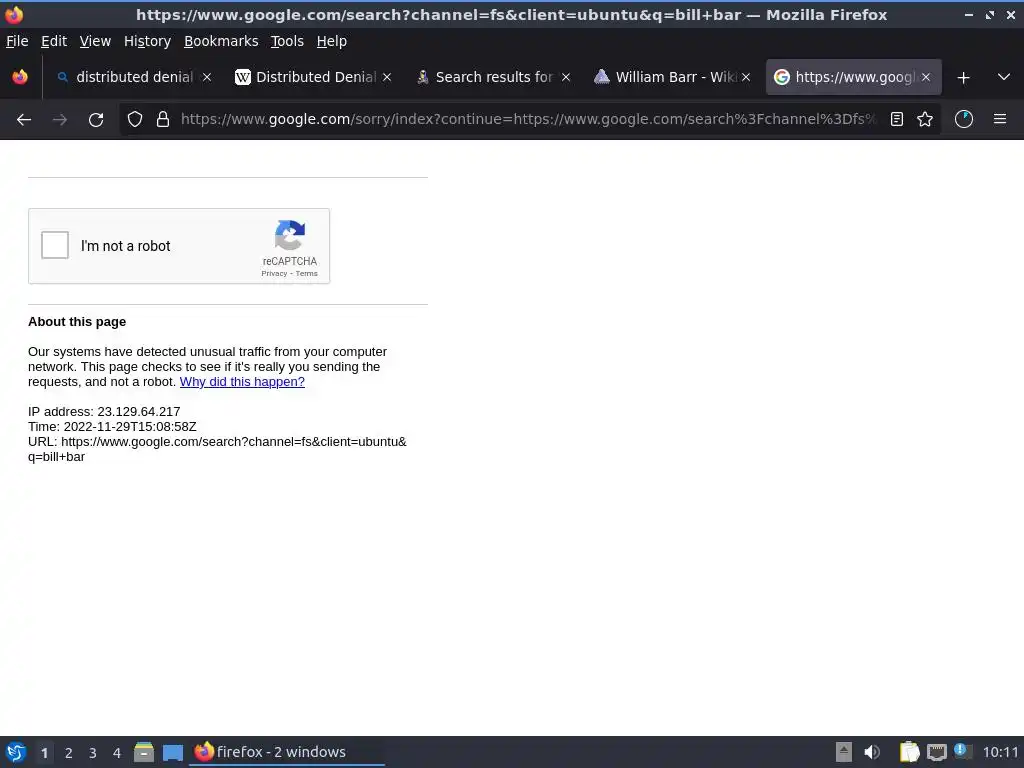The image size is (1024, 768).
Task: Close the 'Search results for' tab
Action: click(566, 77)
